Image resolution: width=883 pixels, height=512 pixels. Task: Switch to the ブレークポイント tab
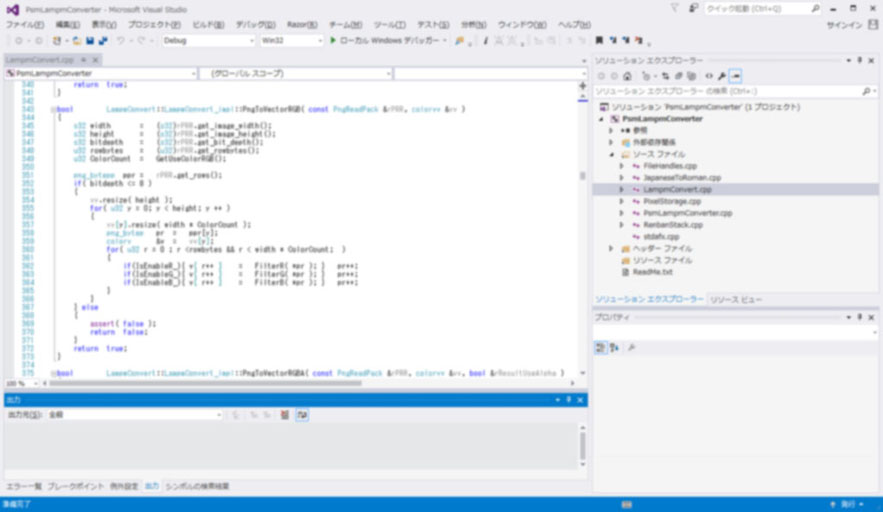tap(75, 486)
